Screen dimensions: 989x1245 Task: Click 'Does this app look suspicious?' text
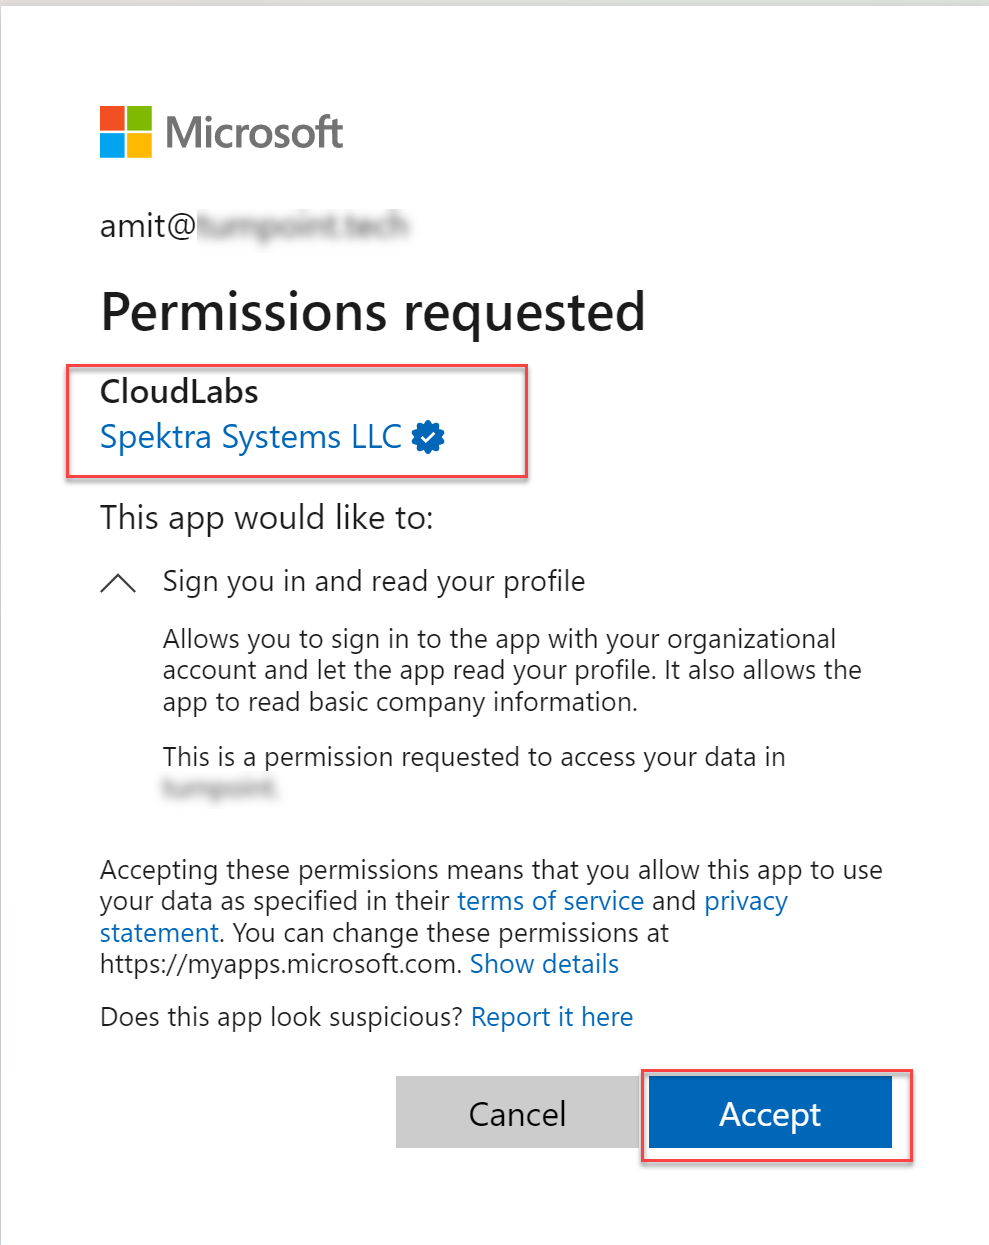point(281,1017)
